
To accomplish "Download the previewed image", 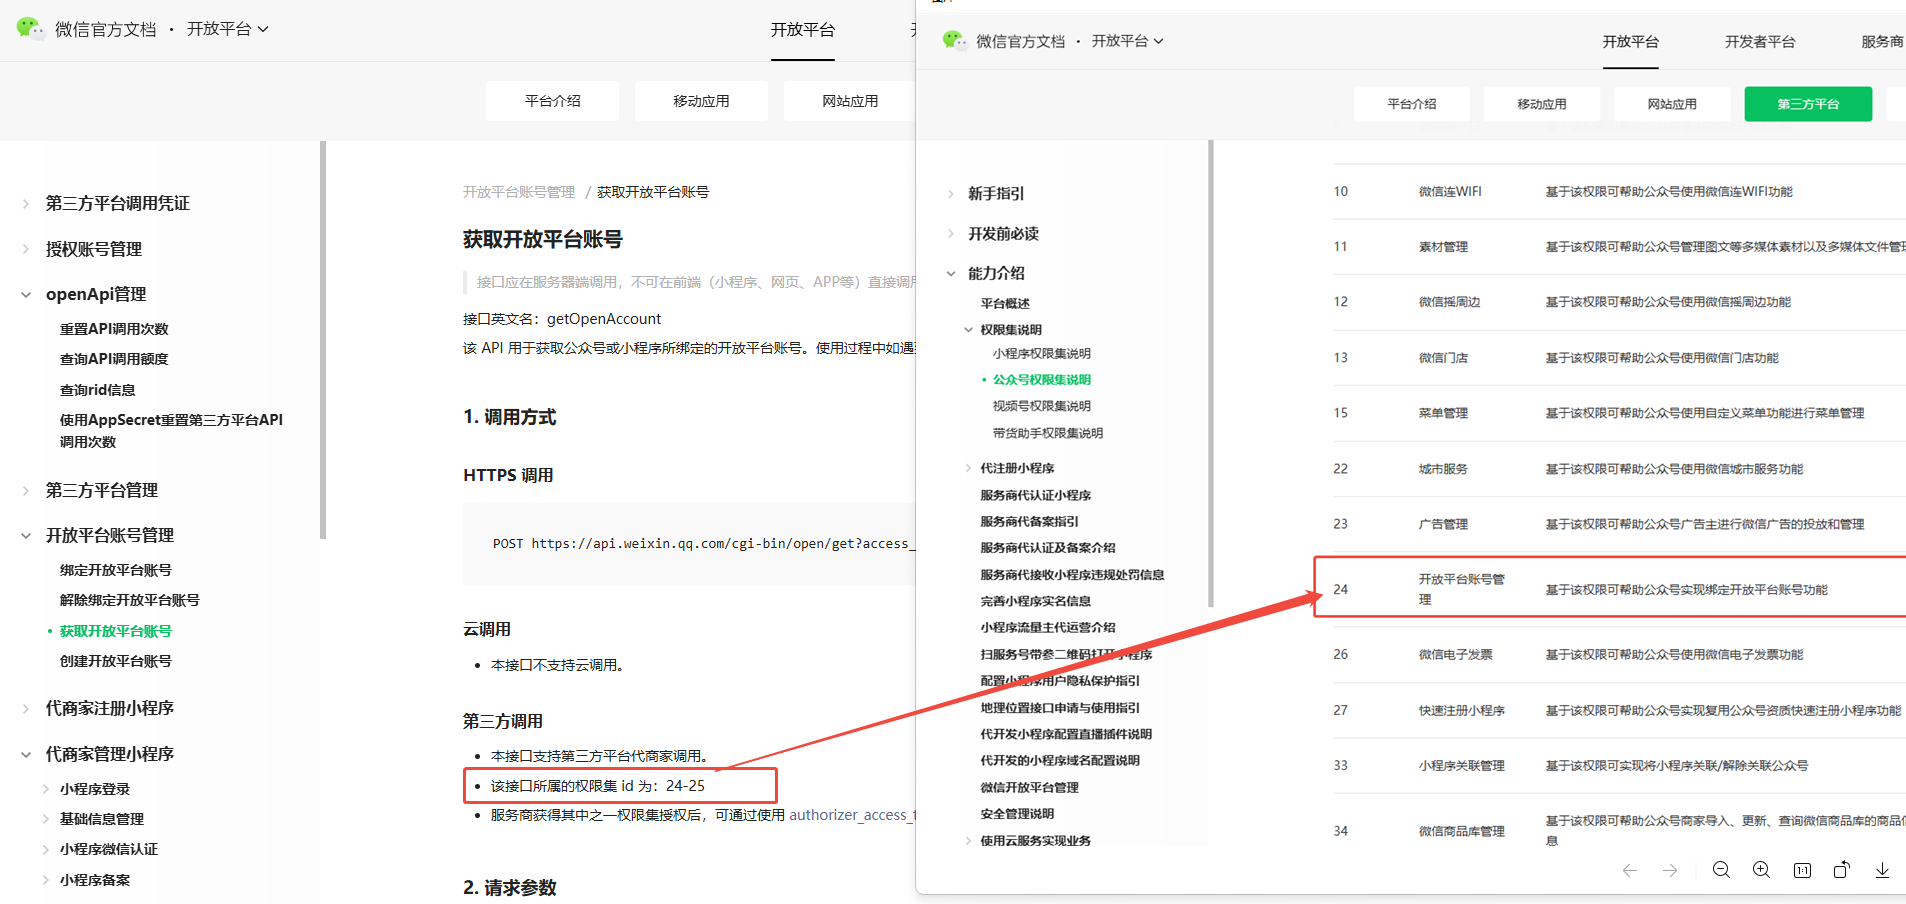I will pos(1882,870).
